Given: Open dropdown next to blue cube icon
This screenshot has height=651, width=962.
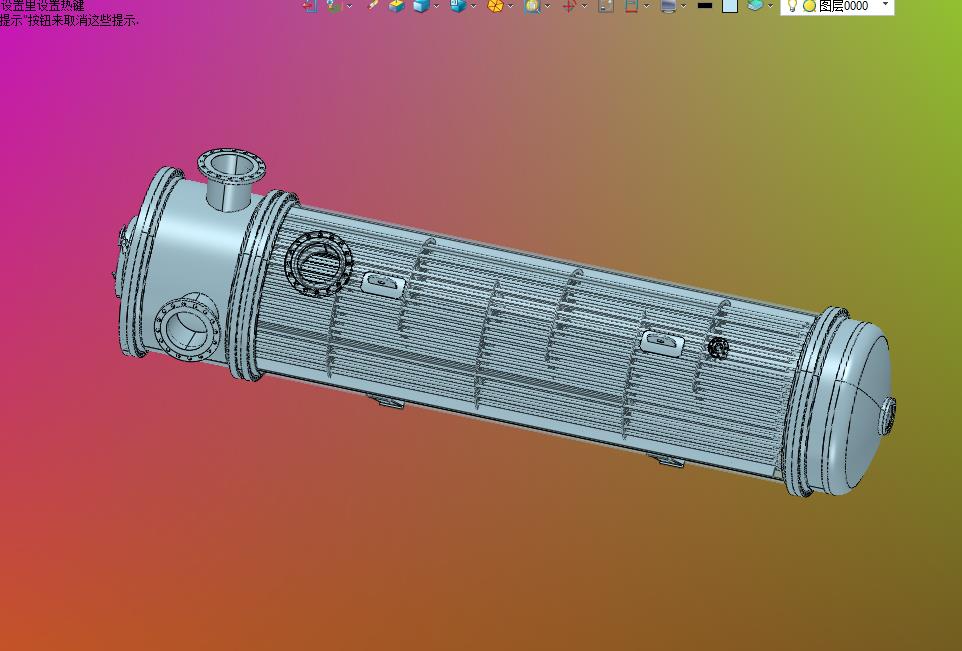Looking at the screenshot, I should [436, 6].
